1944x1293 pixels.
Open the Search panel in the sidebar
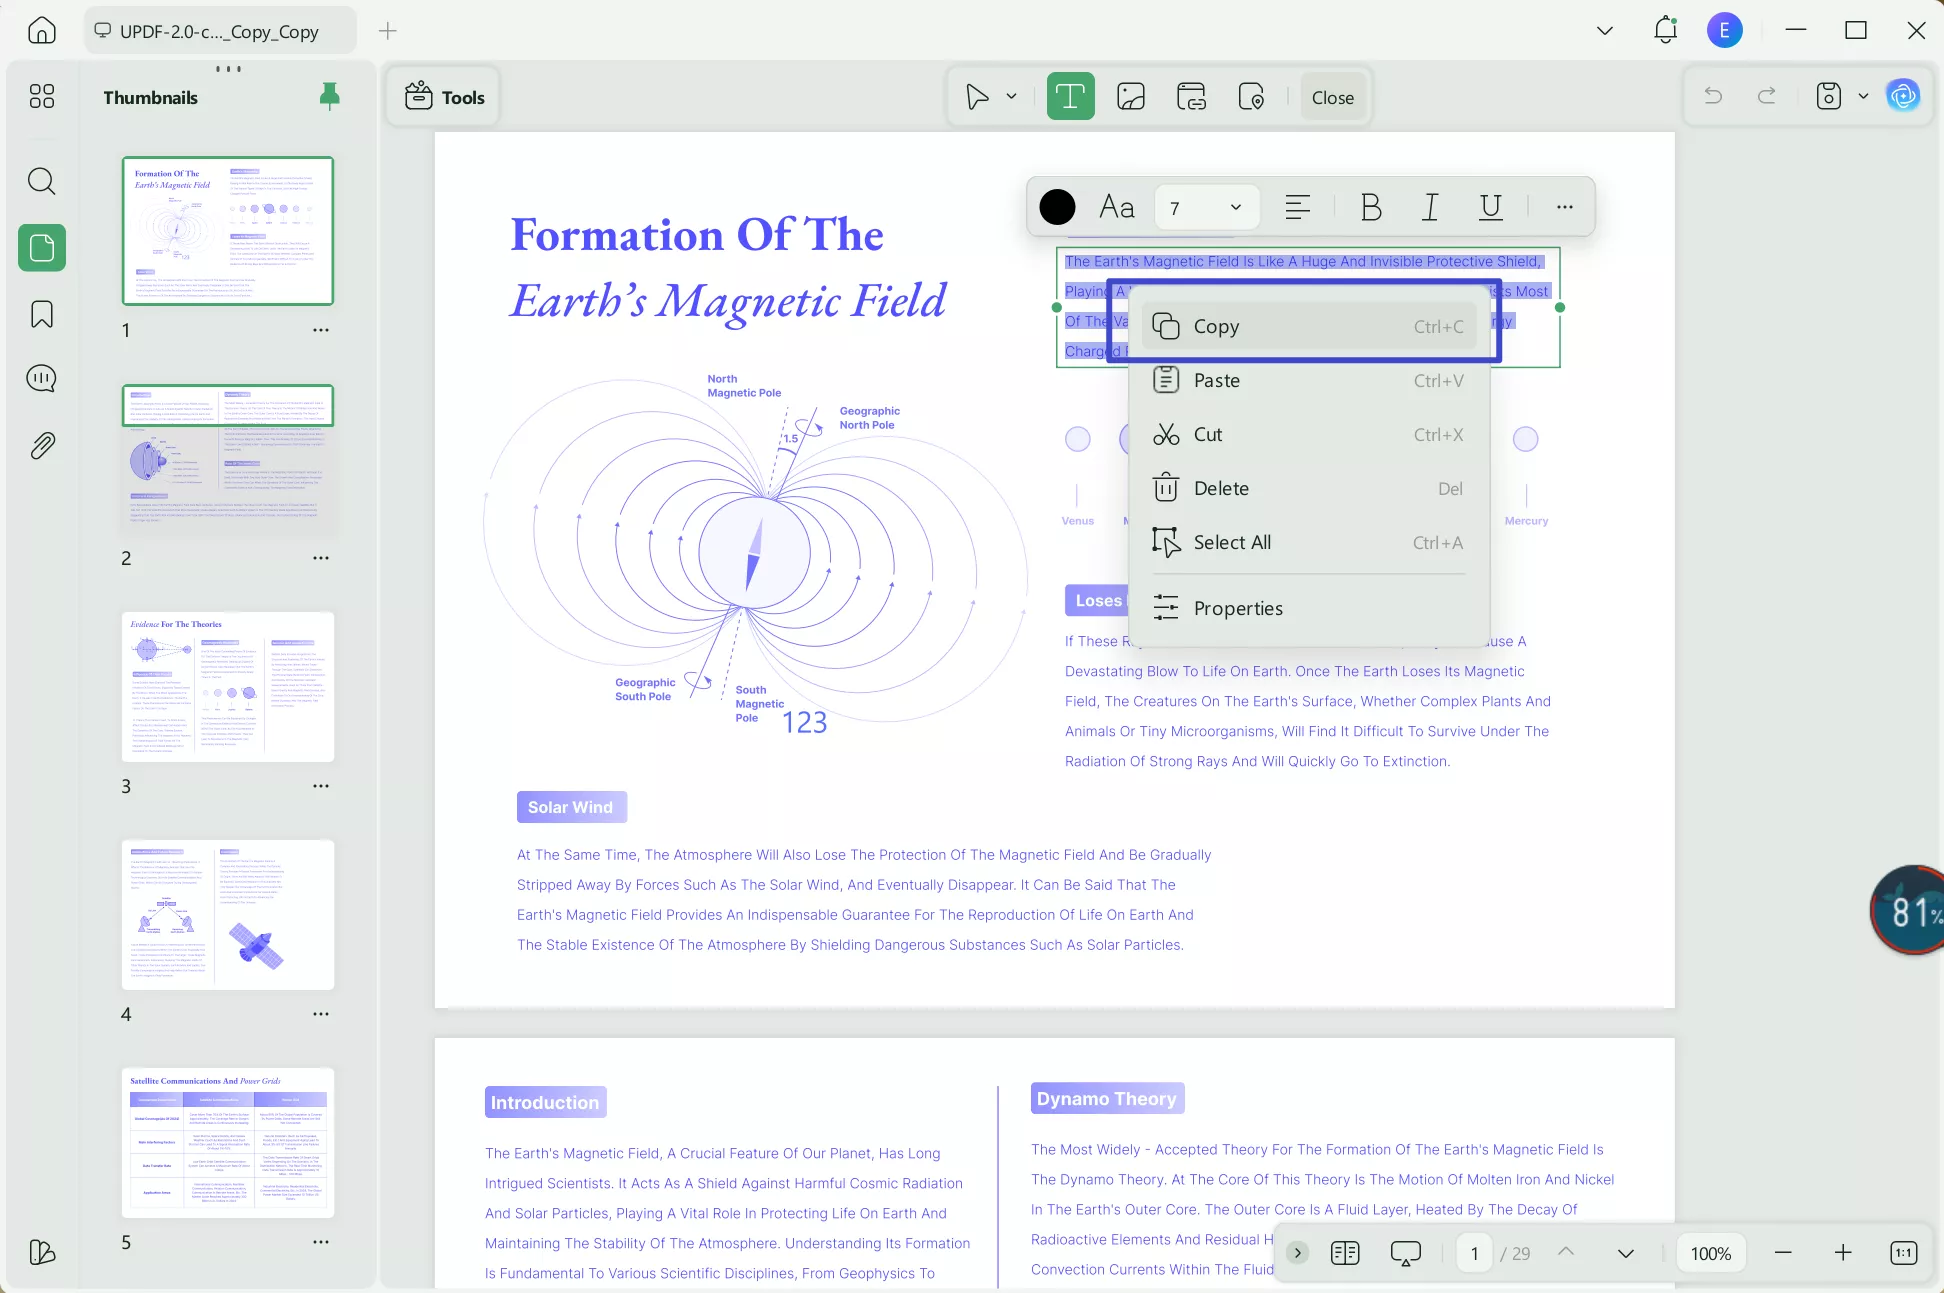click(x=41, y=181)
